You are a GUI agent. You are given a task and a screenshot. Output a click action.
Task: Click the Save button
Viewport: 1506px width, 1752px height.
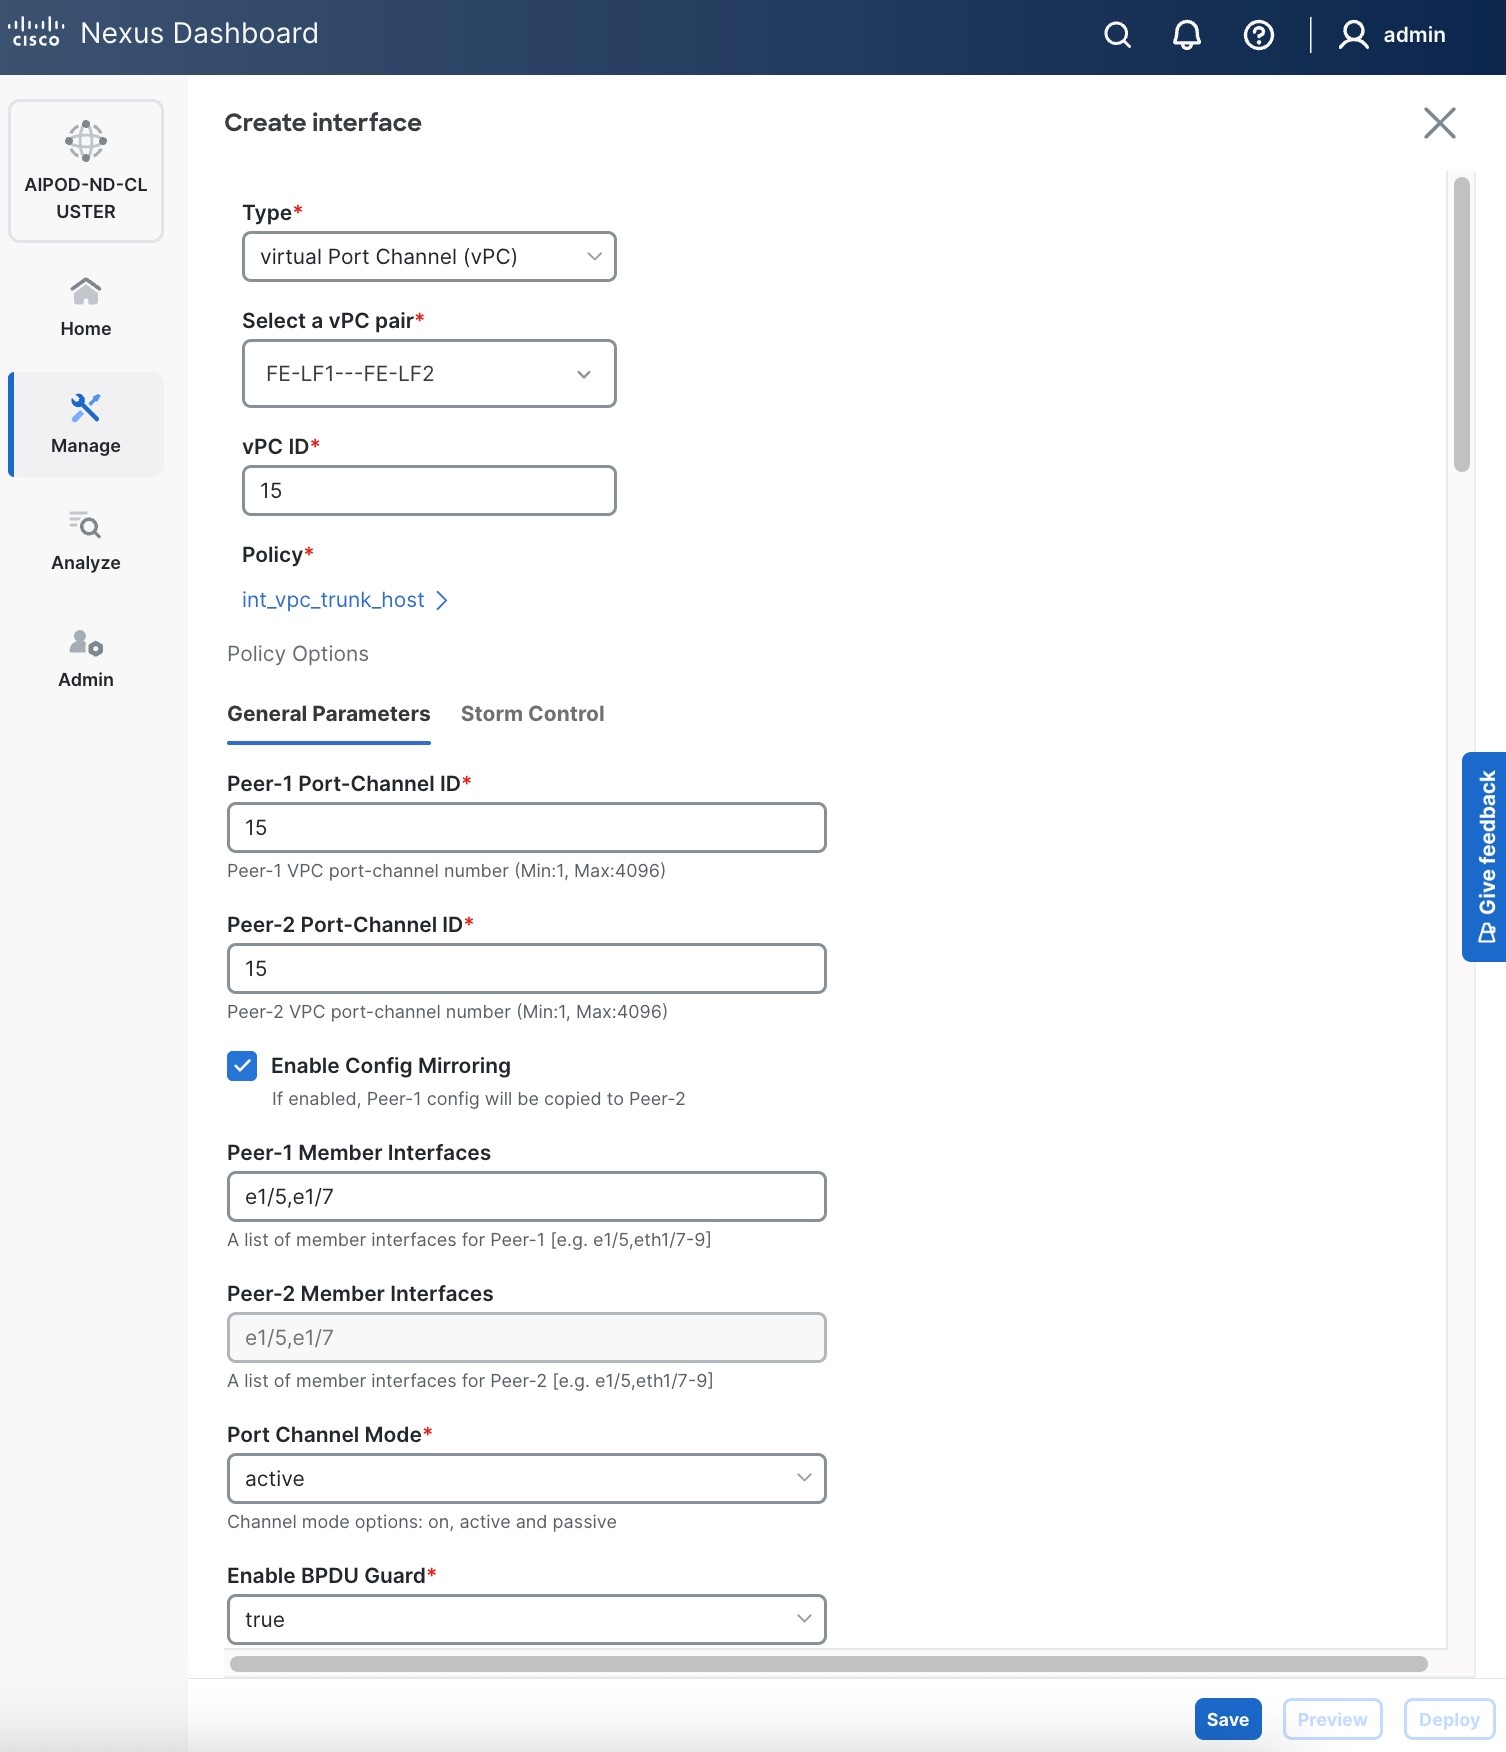pyautogui.click(x=1227, y=1719)
